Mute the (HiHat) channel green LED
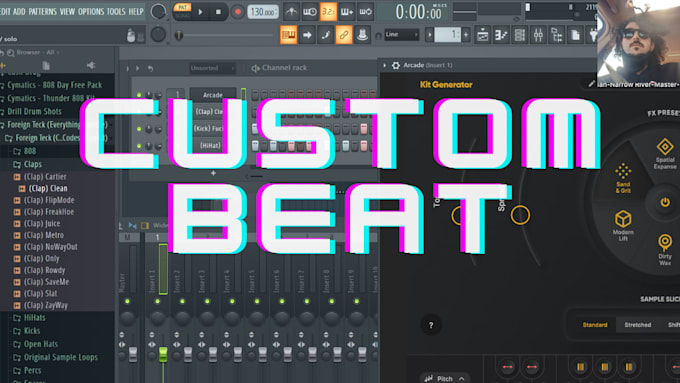Viewport: 680px width, 383px height. click(139, 146)
